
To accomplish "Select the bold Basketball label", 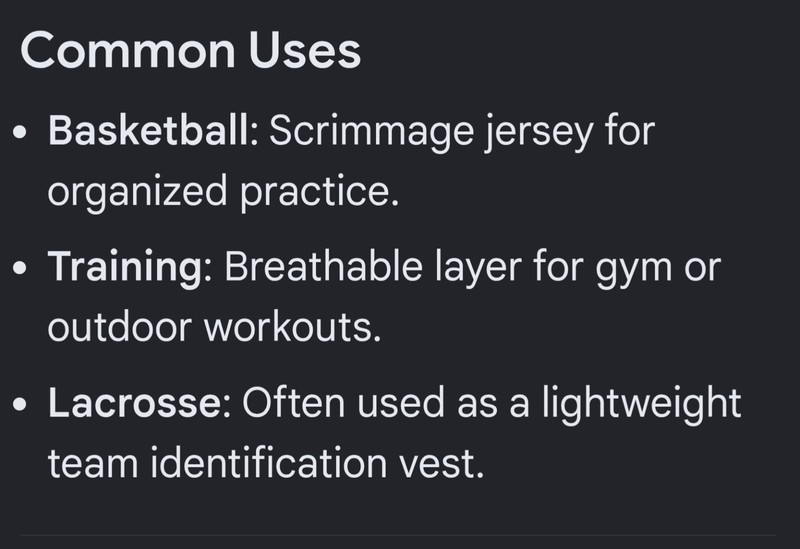I will tap(149, 130).
